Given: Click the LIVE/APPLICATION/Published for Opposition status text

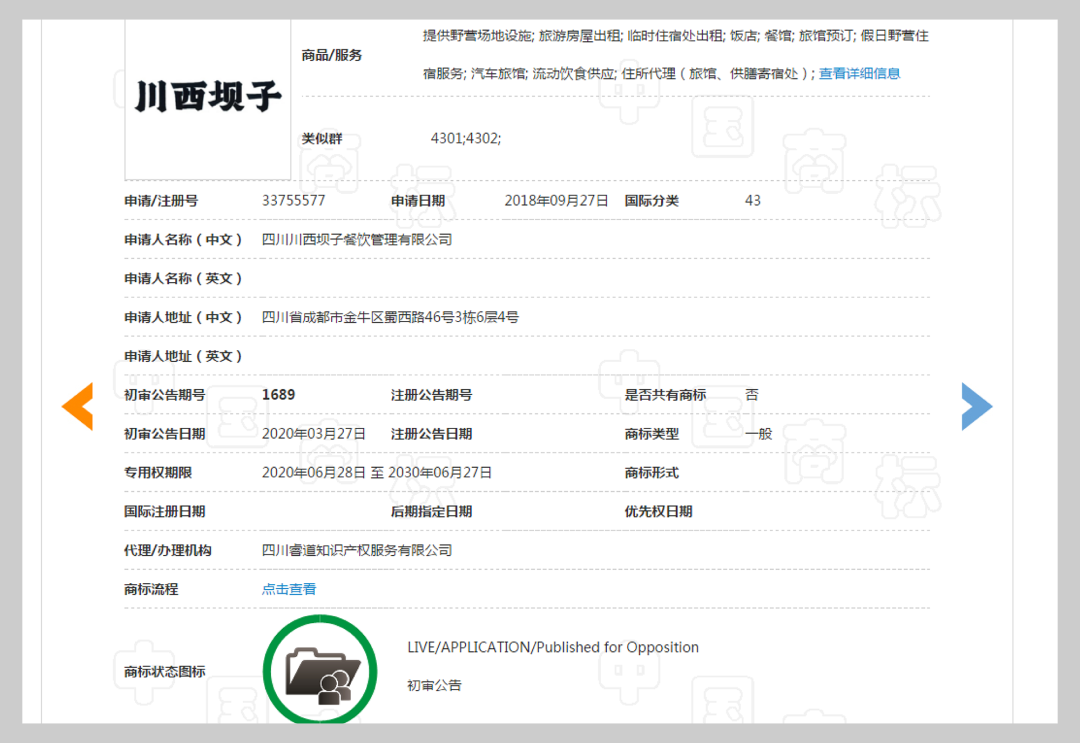Looking at the screenshot, I should 552,647.
